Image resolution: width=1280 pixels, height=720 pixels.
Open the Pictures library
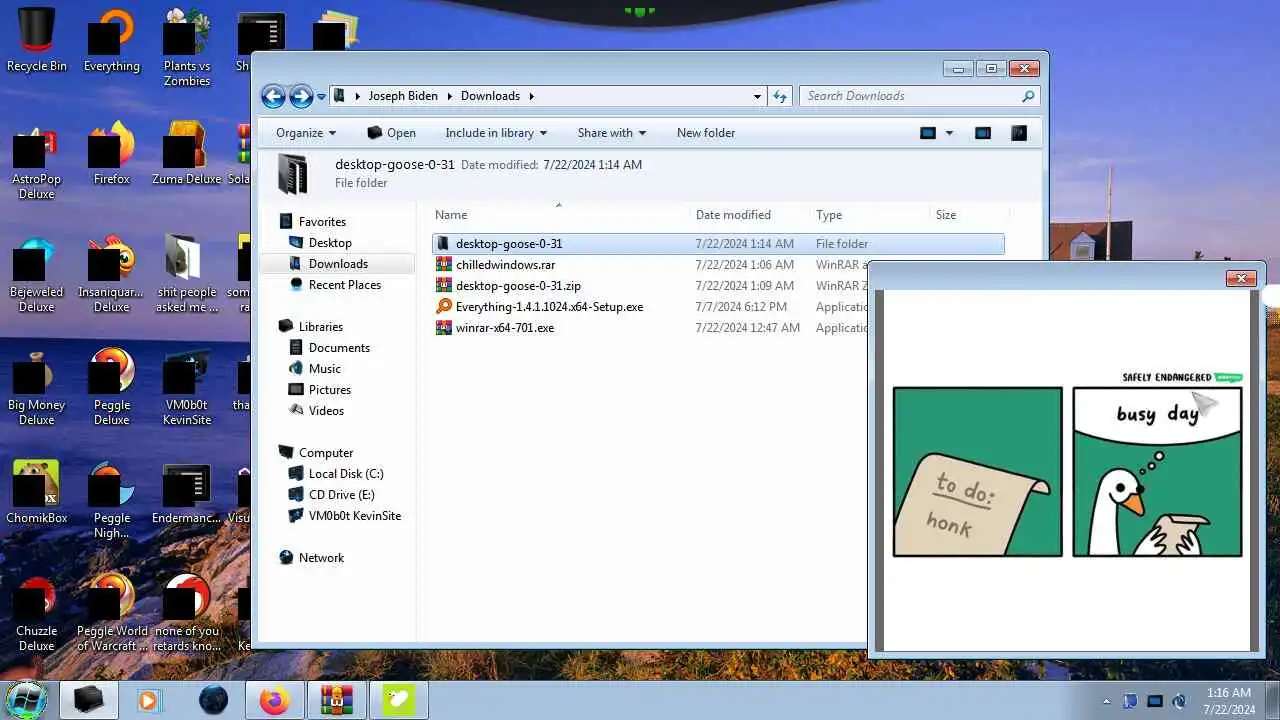point(330,390)
